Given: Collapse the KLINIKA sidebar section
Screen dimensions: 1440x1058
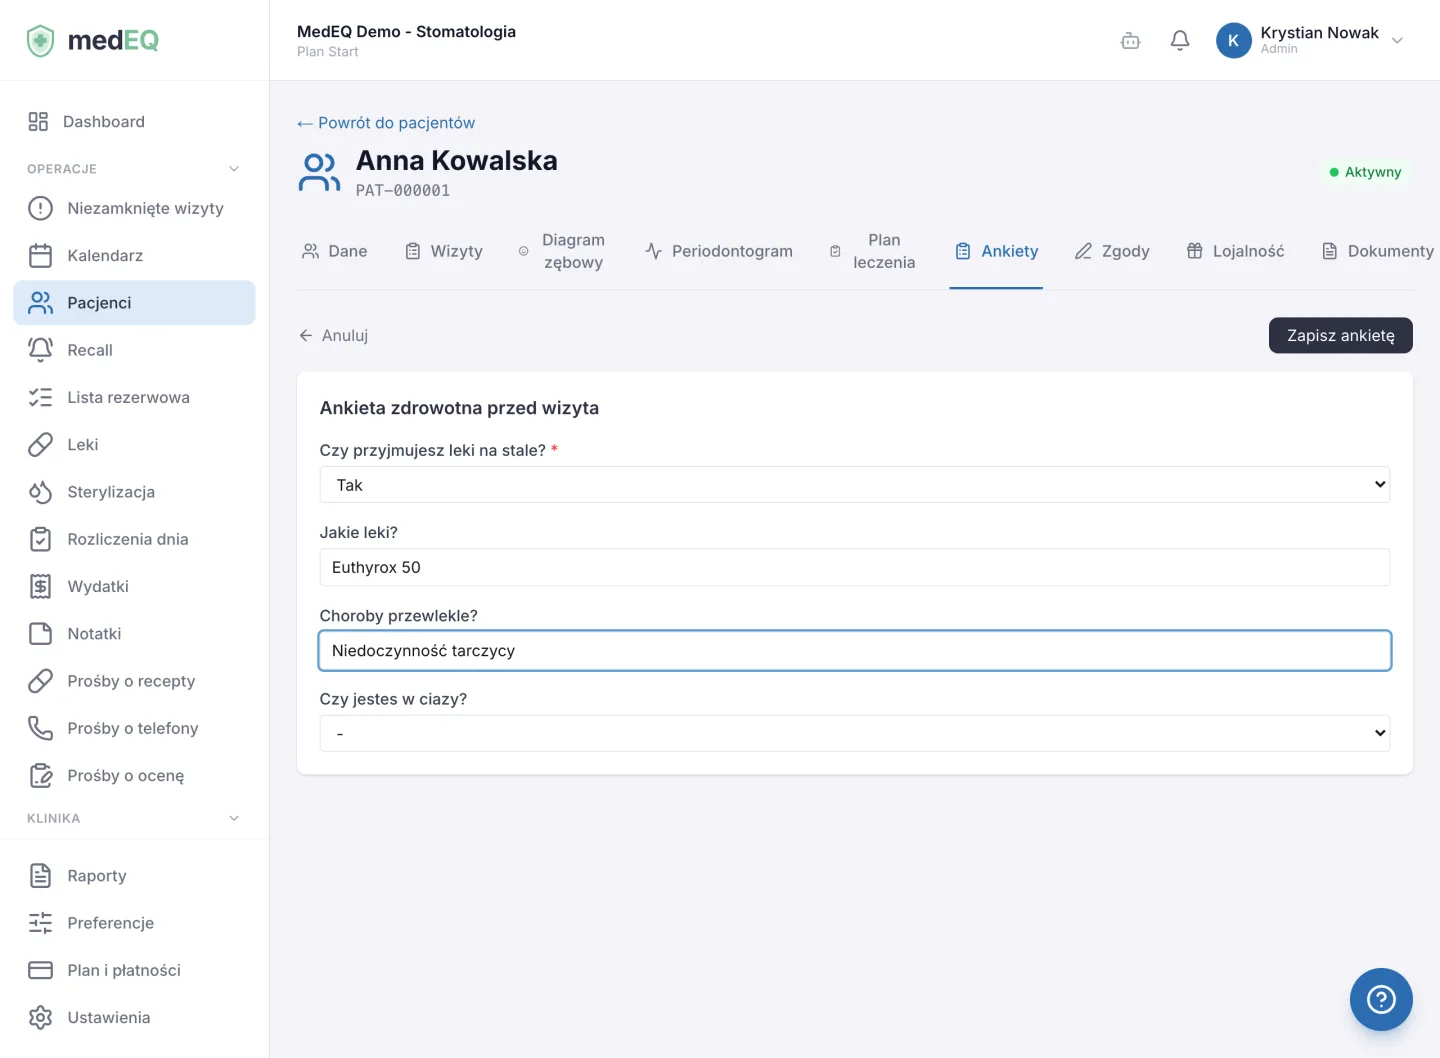Looking at the screenshot, I should point(234,818).
